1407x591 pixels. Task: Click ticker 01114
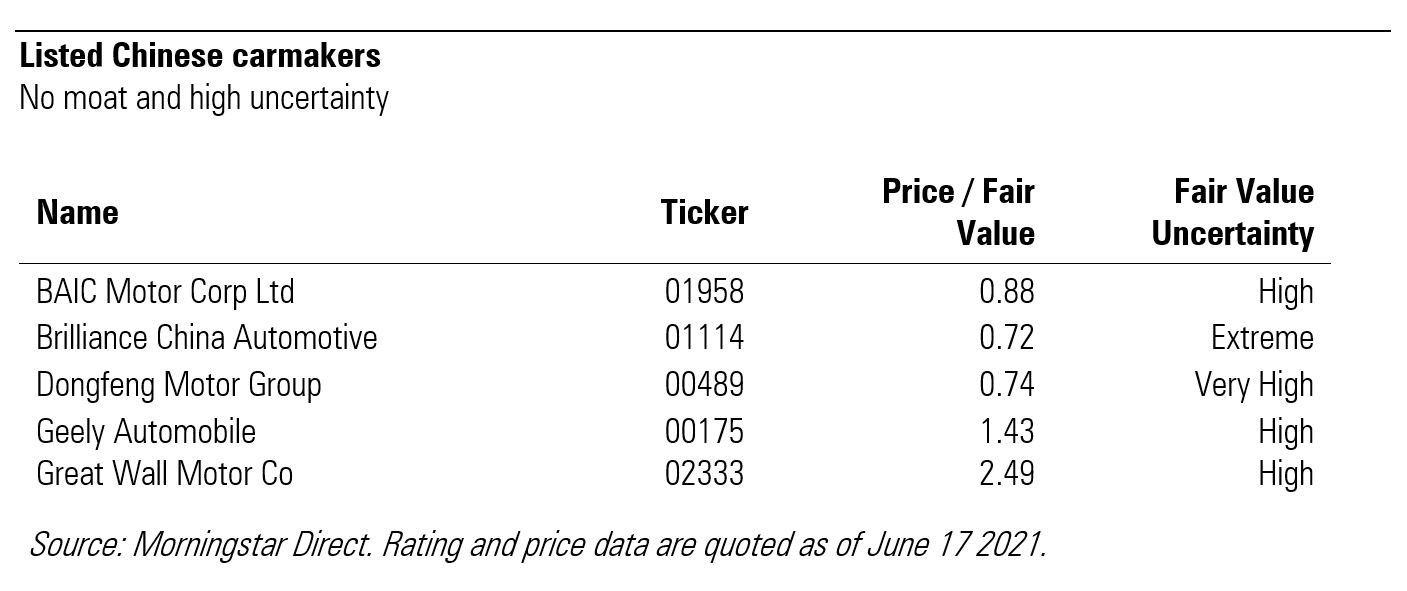[704, 338]
